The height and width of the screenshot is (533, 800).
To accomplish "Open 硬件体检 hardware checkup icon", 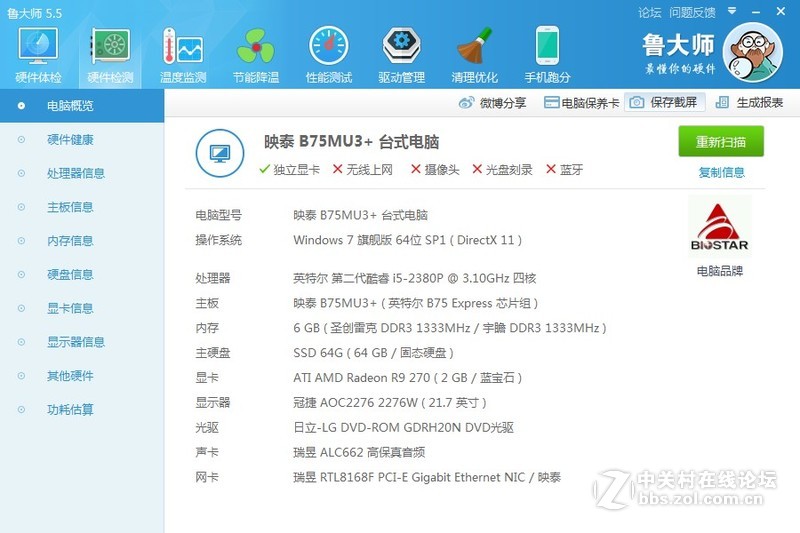I will 38,56.
